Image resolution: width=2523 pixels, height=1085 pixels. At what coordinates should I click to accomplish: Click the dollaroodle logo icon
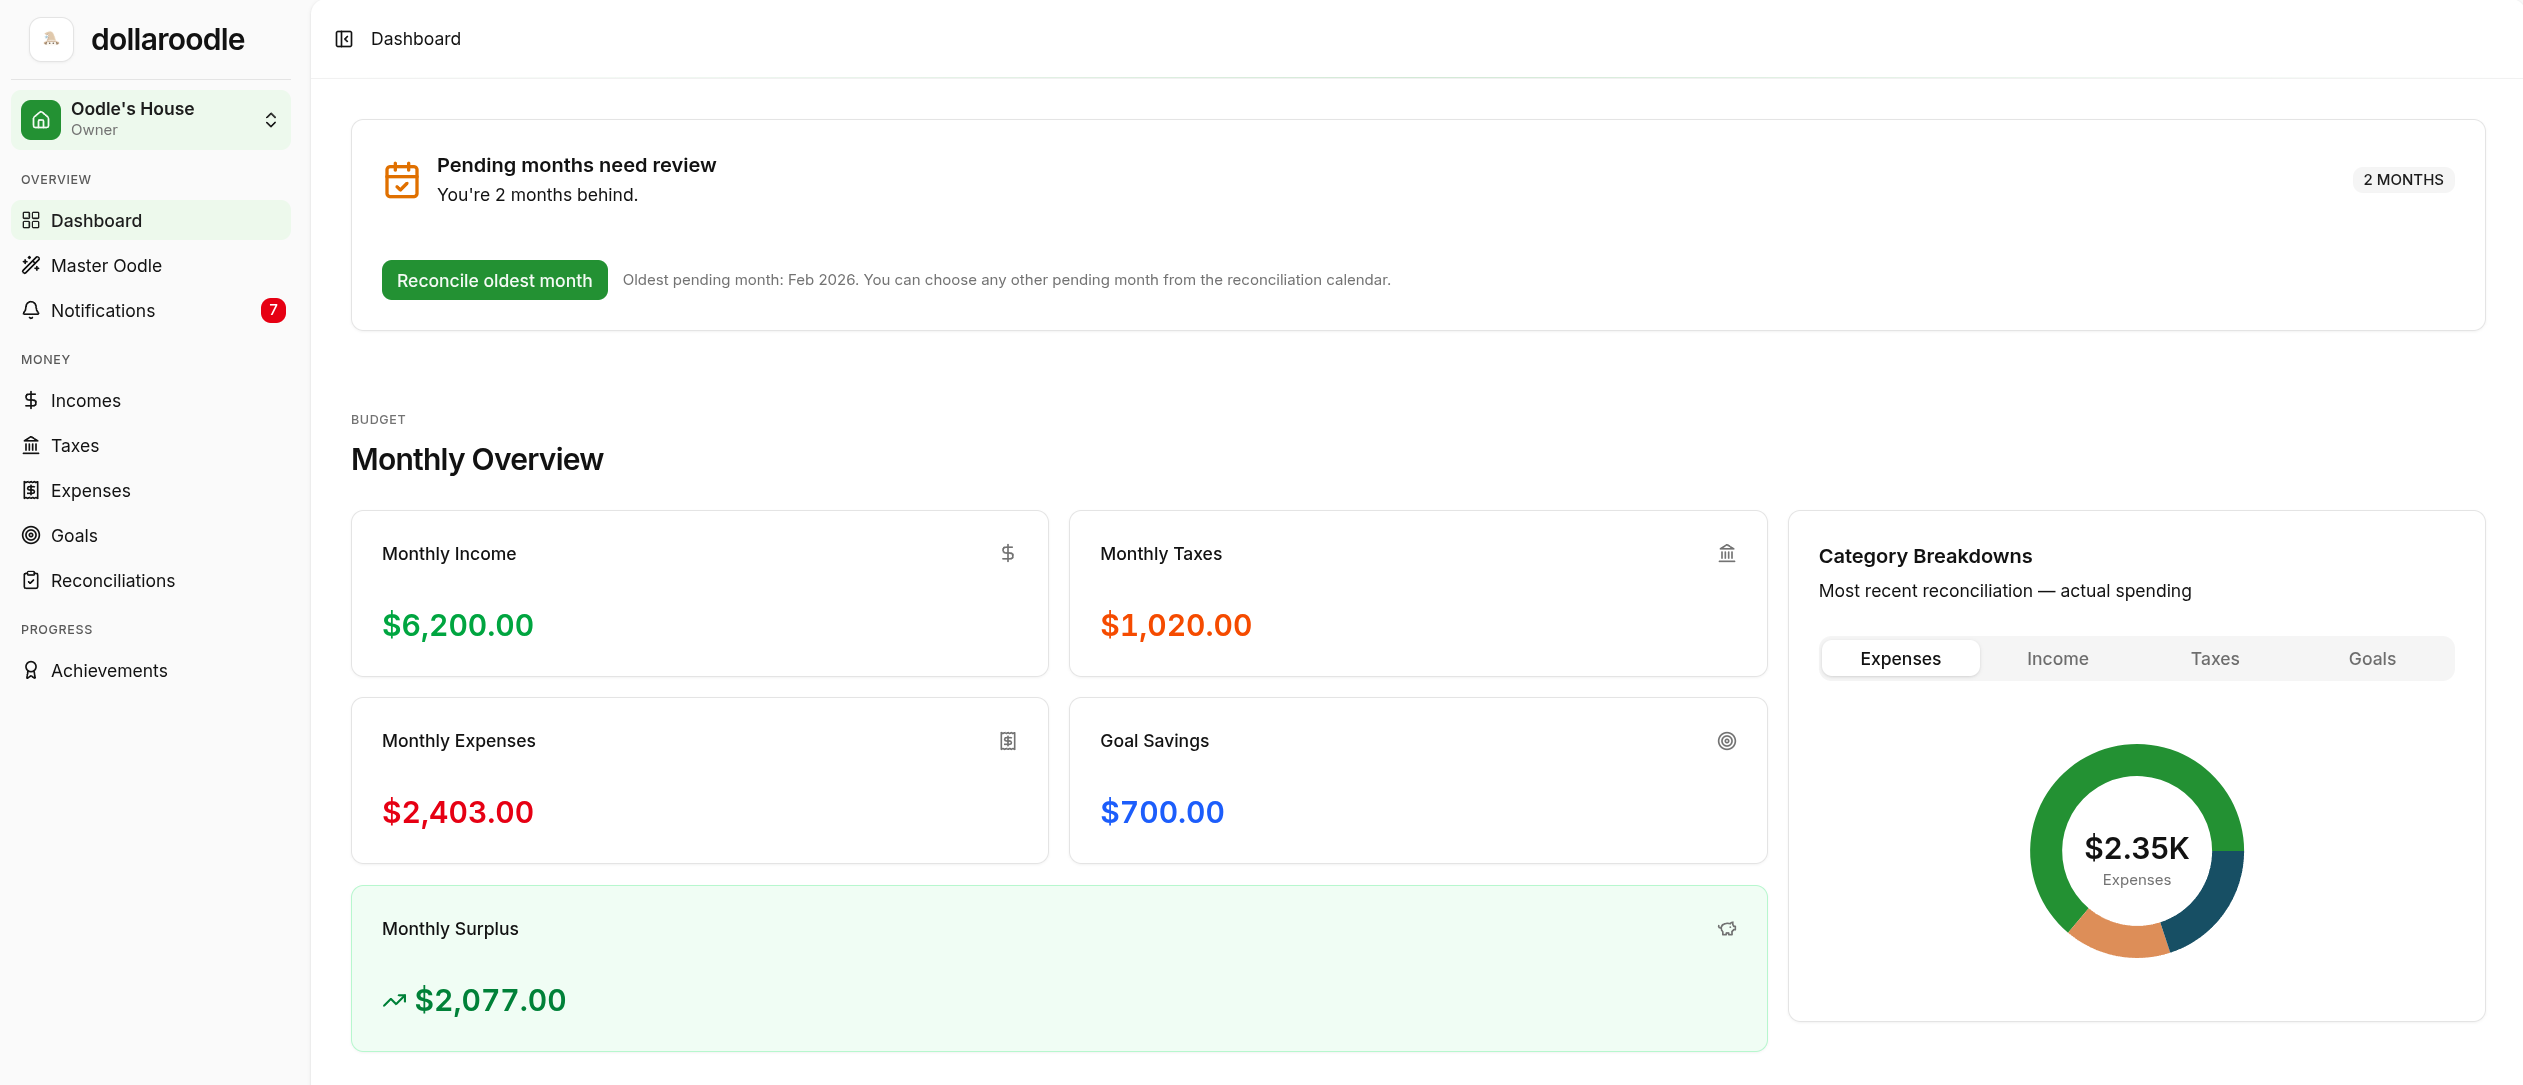[x=51, y=39]
